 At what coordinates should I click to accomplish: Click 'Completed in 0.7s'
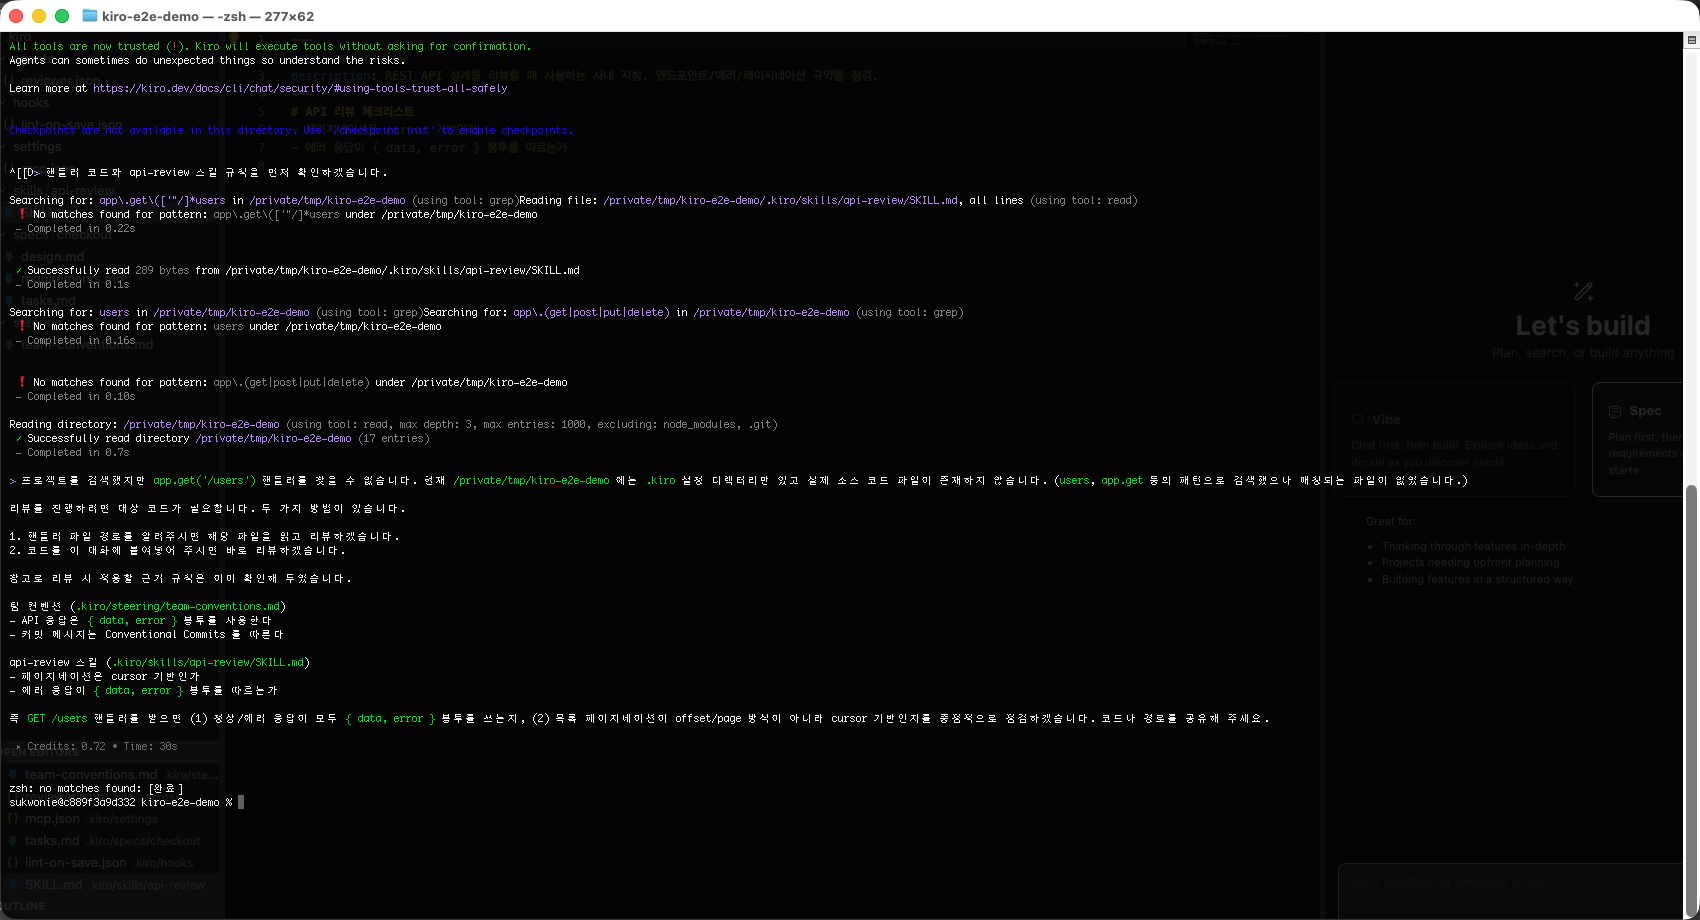pyautogui.click(x=78, y=452)
